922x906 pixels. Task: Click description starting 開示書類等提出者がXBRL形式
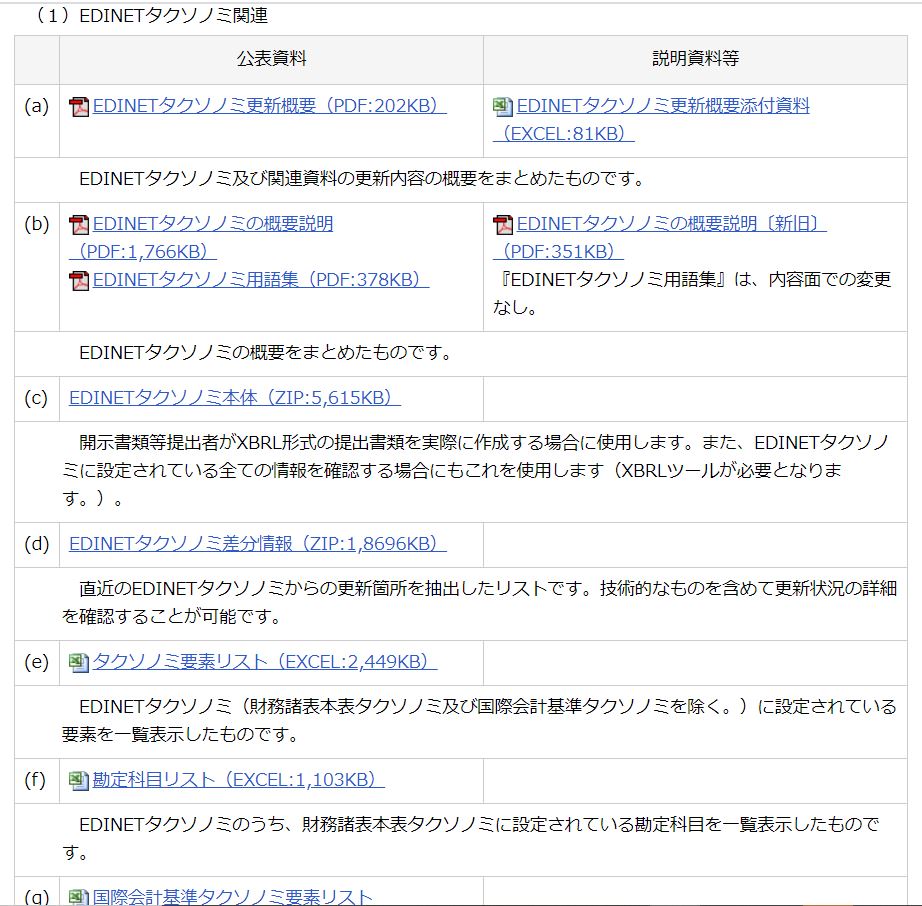[x=475, y=471]
